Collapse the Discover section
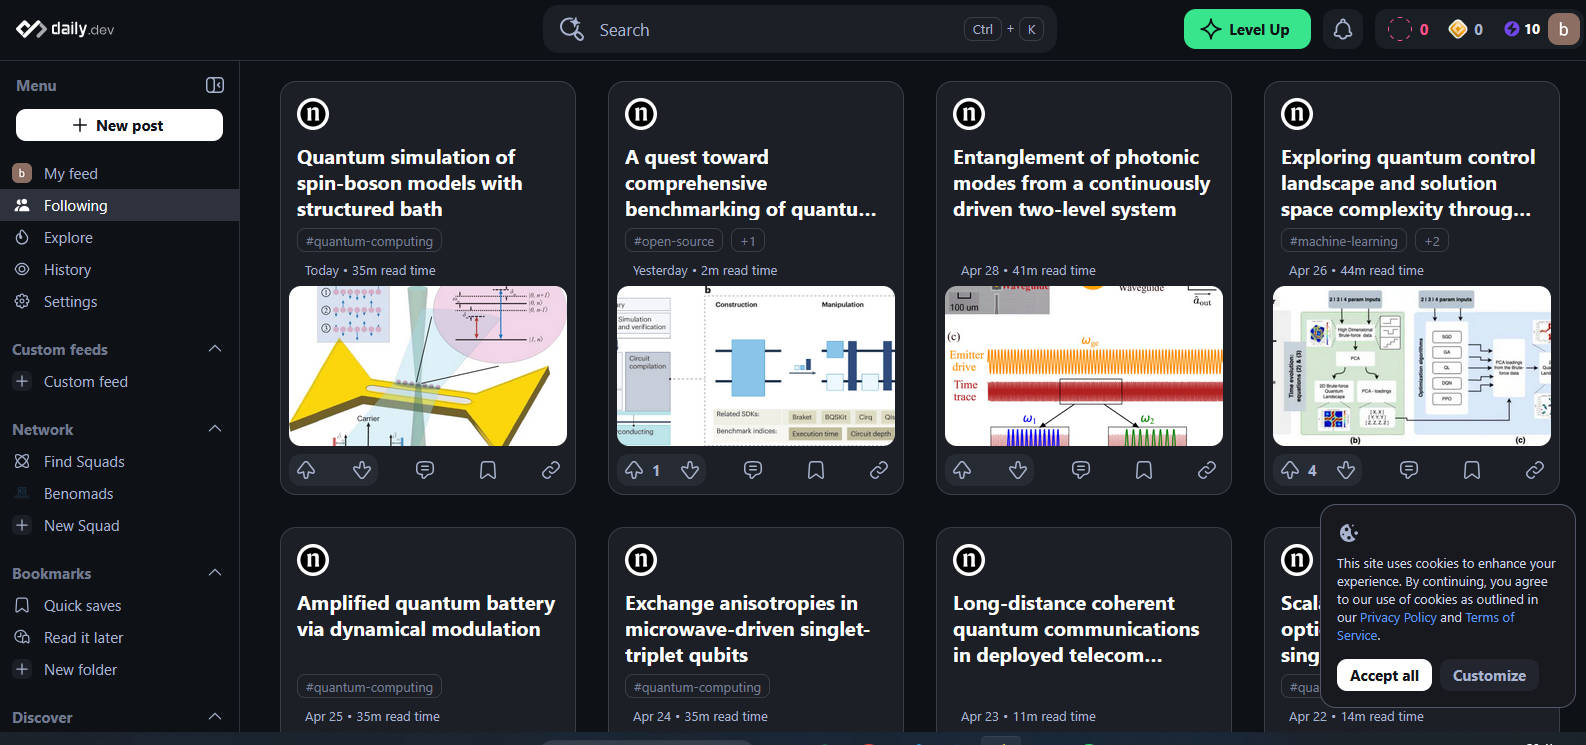 pos(215,717)
